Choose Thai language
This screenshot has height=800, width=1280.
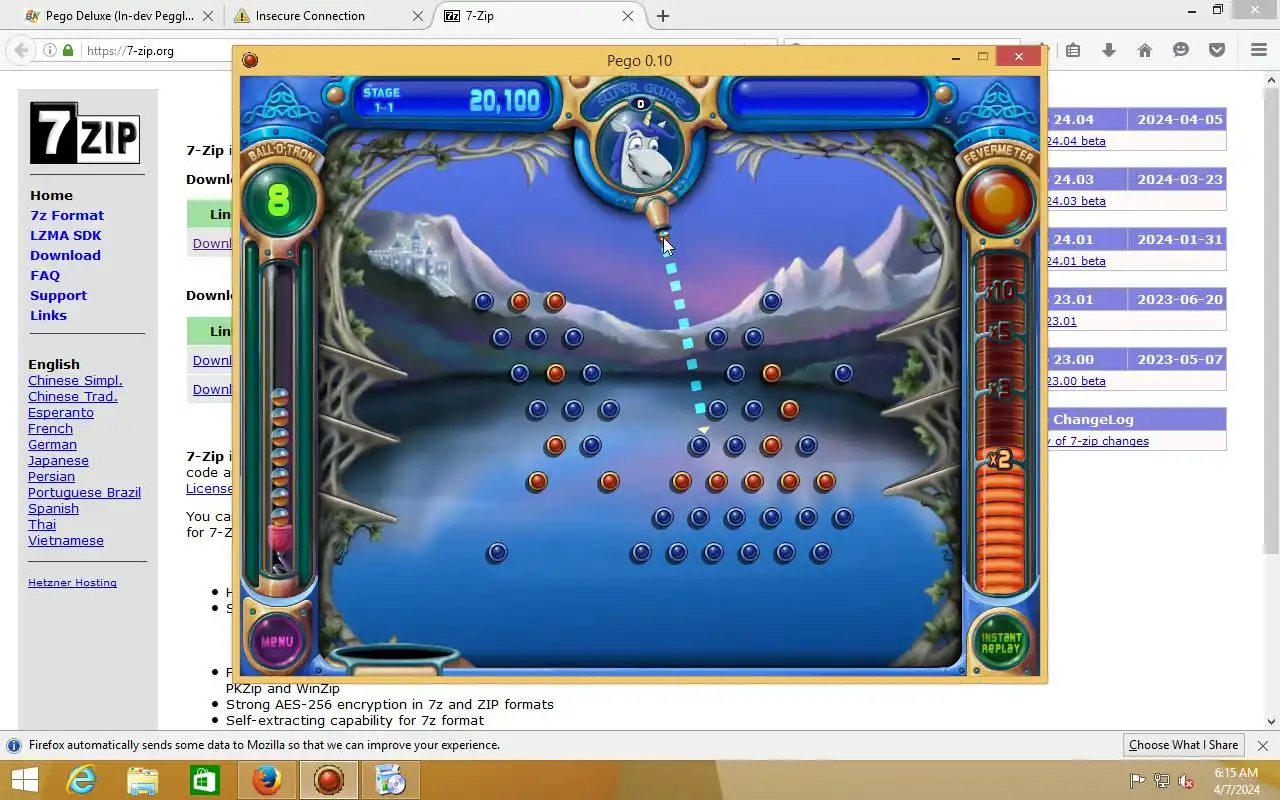point(42,524)
